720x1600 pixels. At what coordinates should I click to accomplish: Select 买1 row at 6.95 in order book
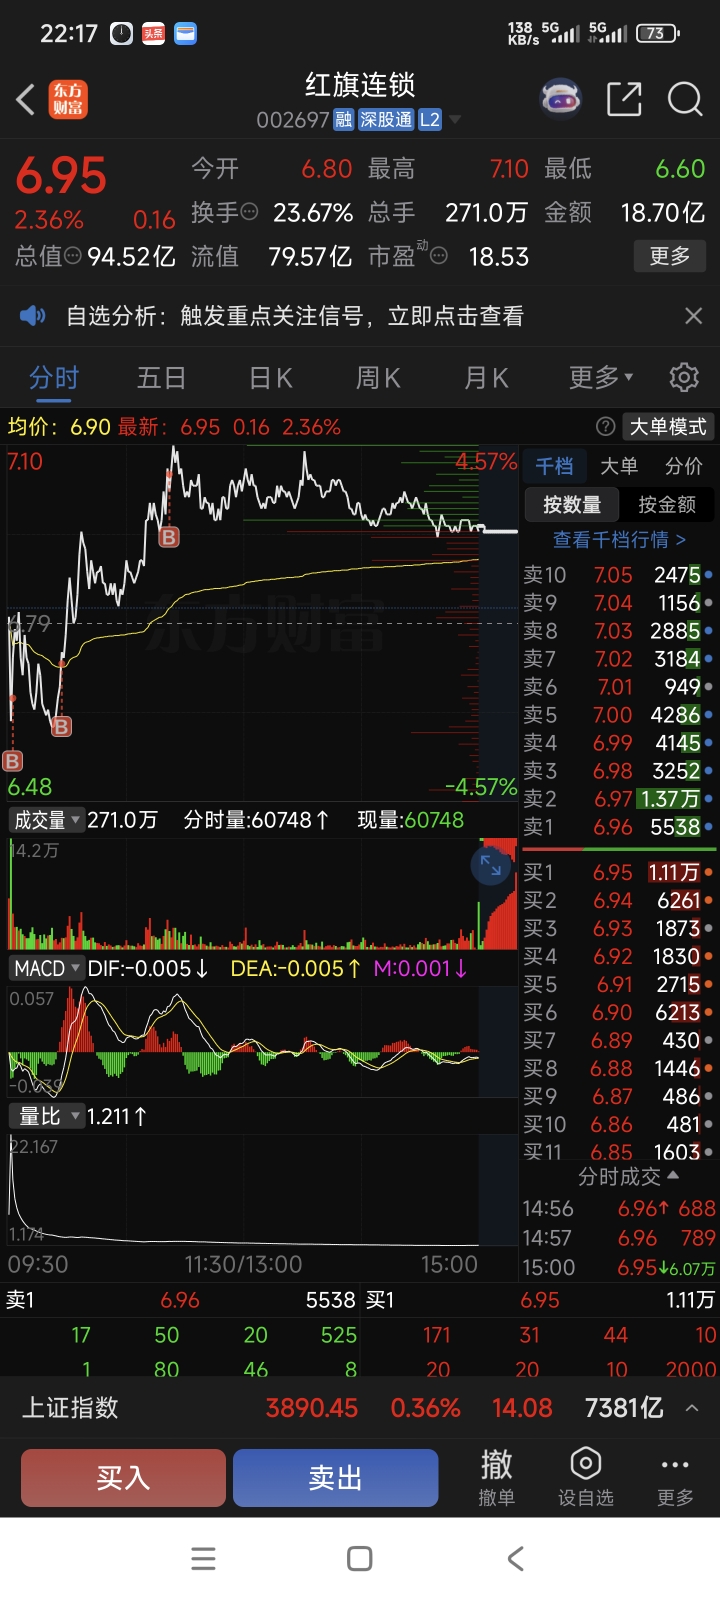[x=618, y=873]
